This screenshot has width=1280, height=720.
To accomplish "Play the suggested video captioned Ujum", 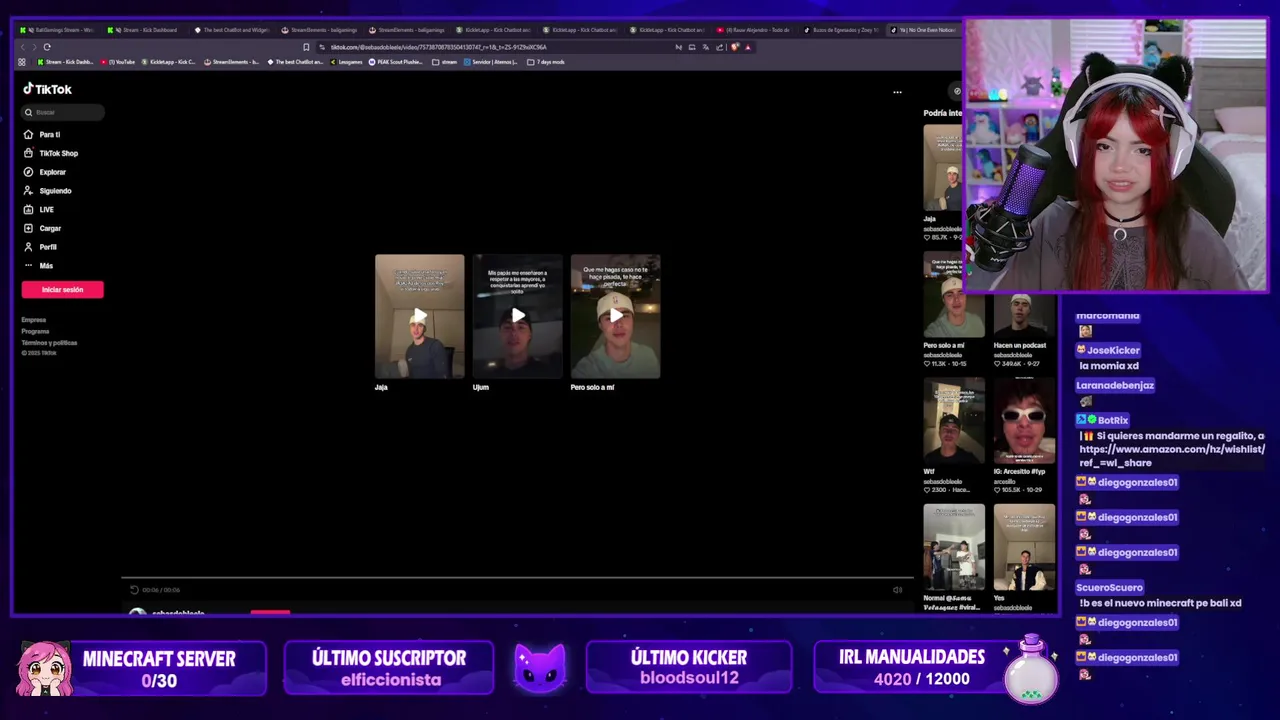I will click(x=517, y=316).
